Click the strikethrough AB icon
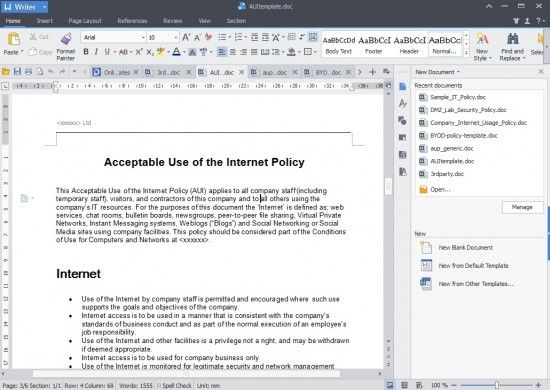The image size is (550, 390). 123,52
